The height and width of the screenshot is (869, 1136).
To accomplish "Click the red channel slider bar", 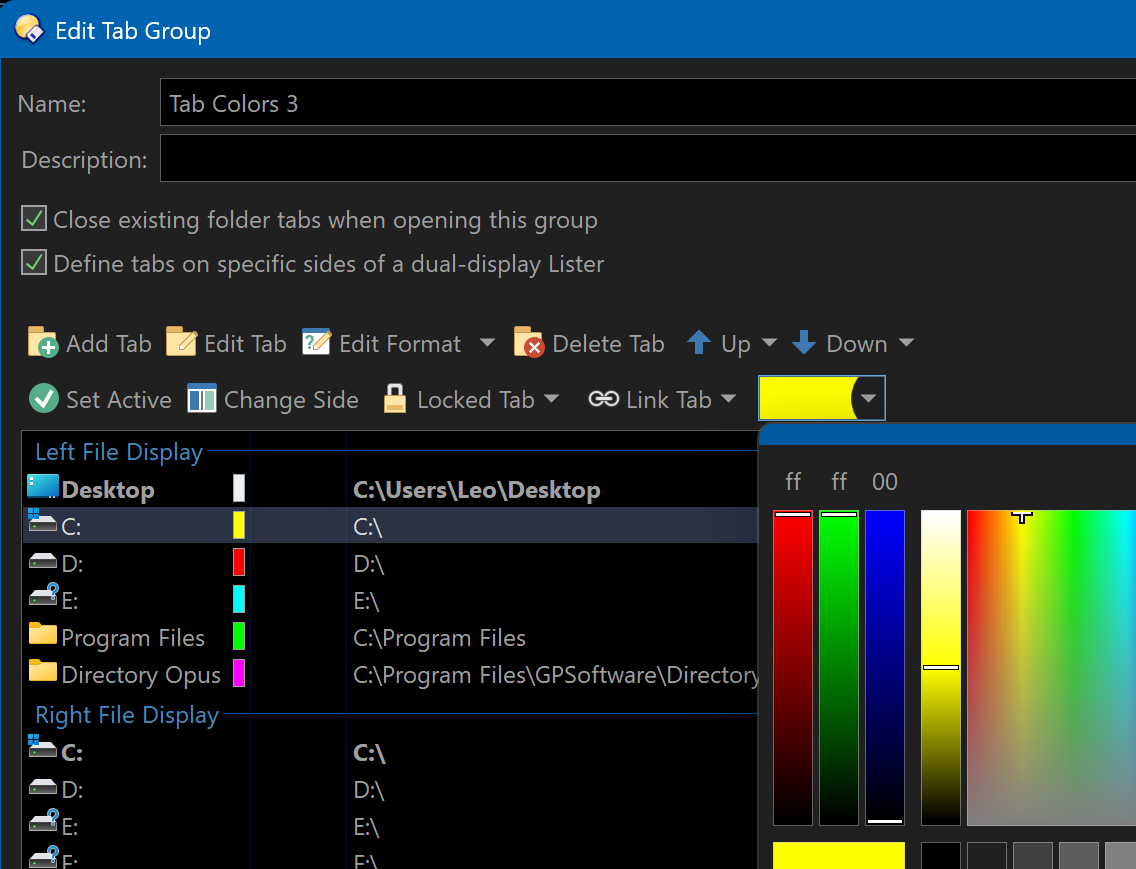I will pos(792,667).
